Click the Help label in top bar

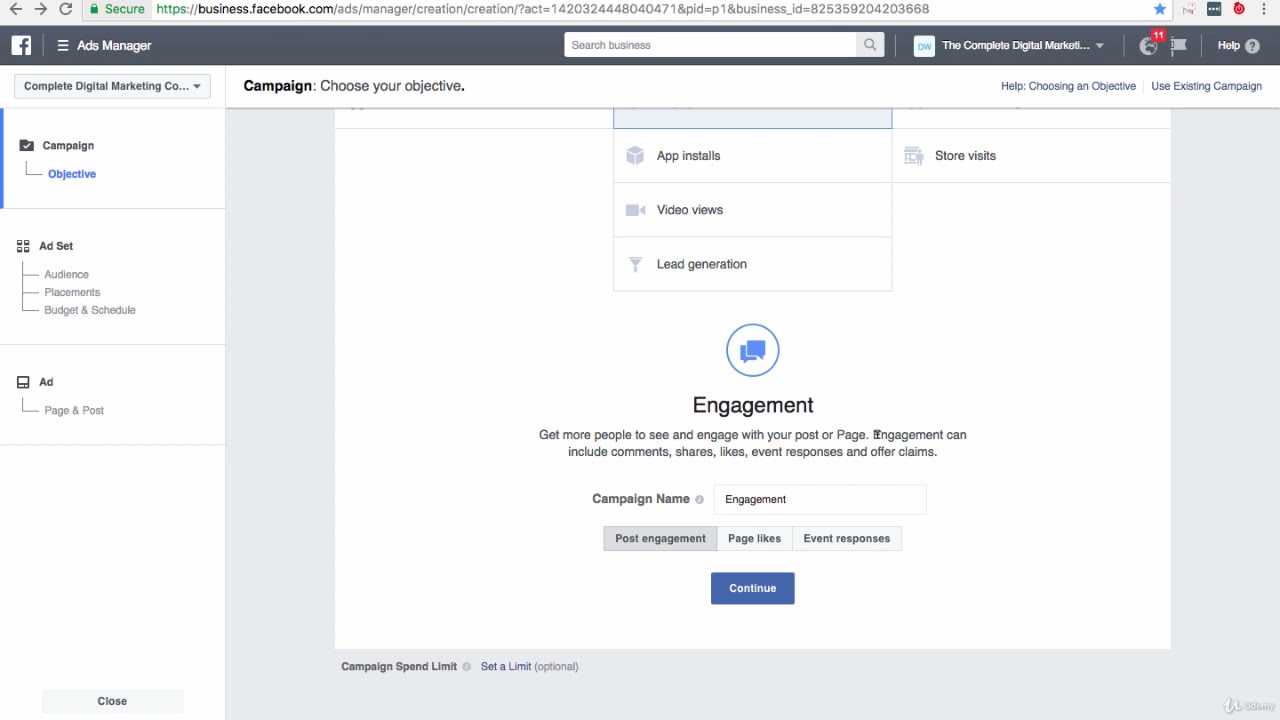1228,46
